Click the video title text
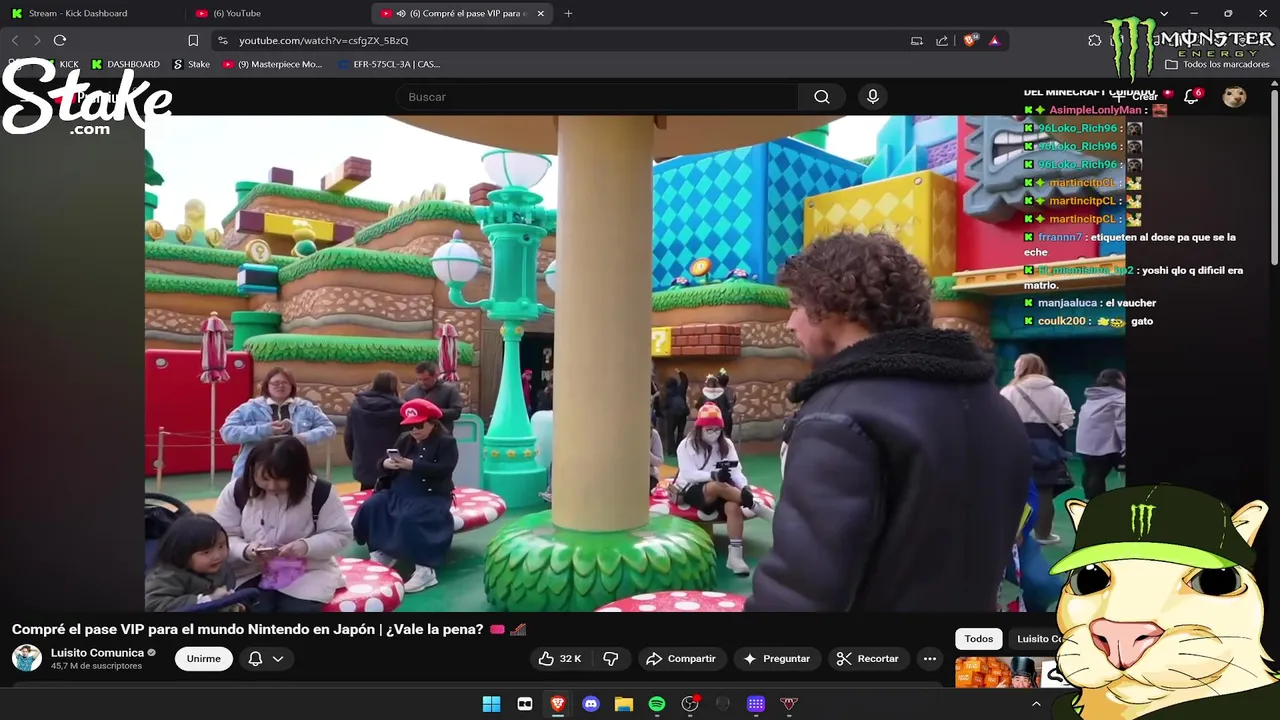This screenshot has width=1280, height=720. click(x=248, y=629)
